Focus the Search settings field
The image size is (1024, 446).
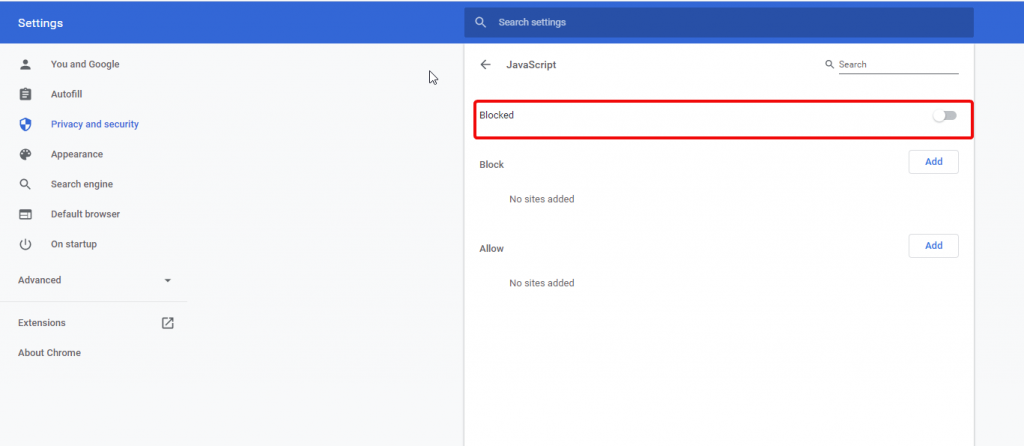point(718,22)
